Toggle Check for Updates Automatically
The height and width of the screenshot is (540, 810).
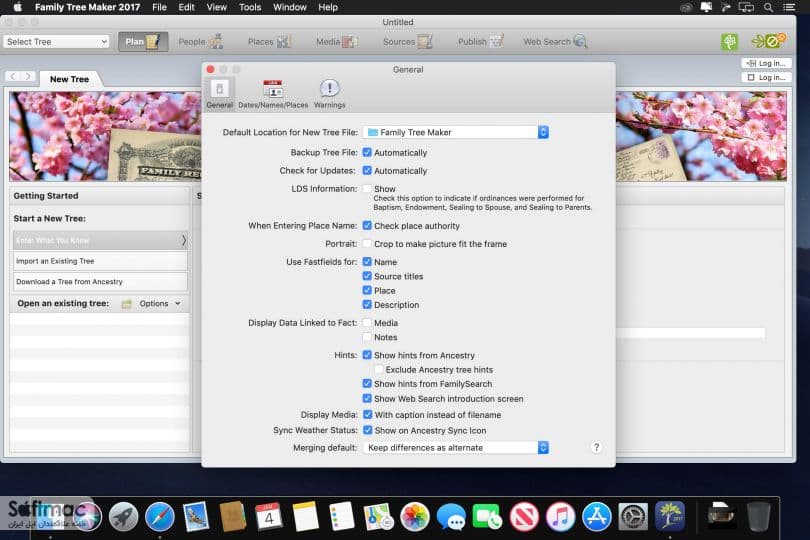click(367, 171)
